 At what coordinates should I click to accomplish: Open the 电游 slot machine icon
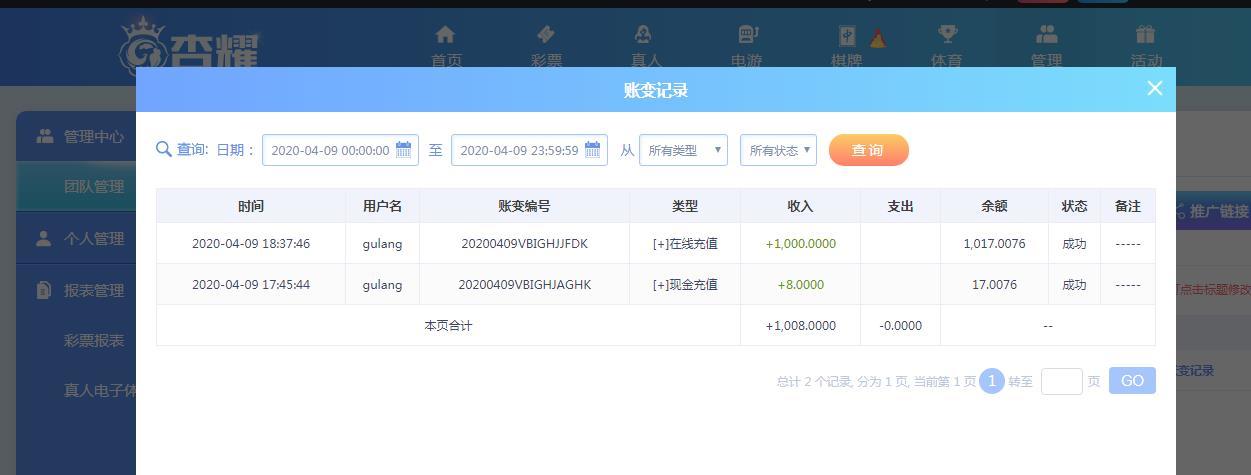746,36
